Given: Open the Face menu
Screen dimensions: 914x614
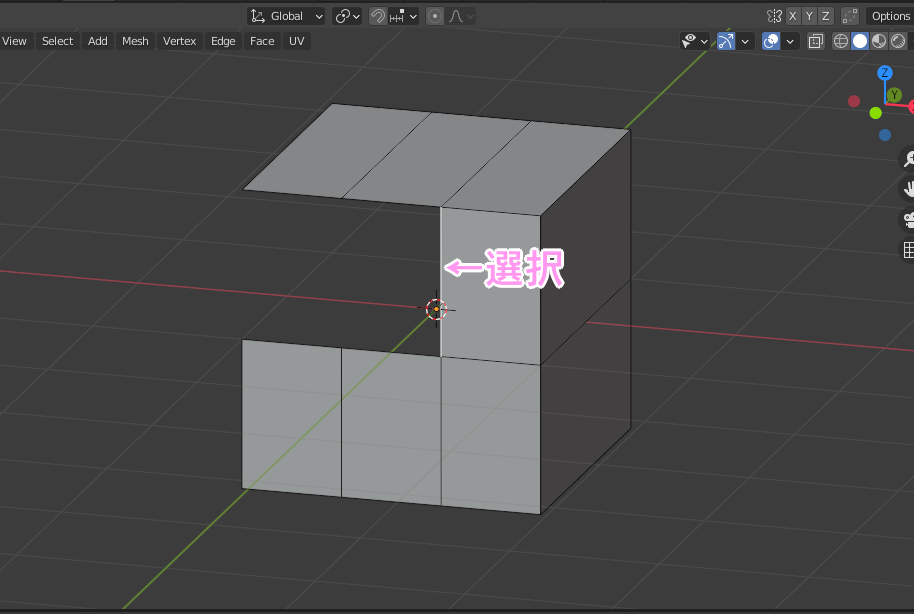Looking at the screenshot, I should point(262,41).
